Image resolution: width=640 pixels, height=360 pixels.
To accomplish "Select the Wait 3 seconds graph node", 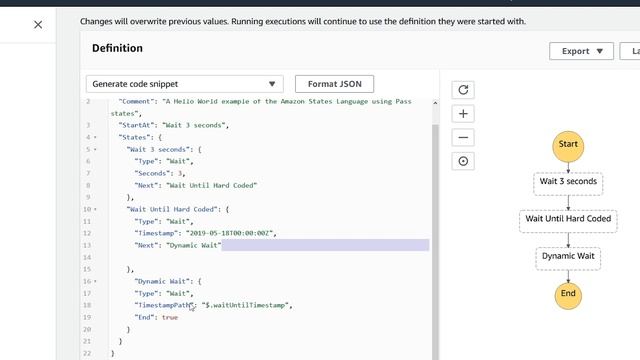I will coord(568,183).
